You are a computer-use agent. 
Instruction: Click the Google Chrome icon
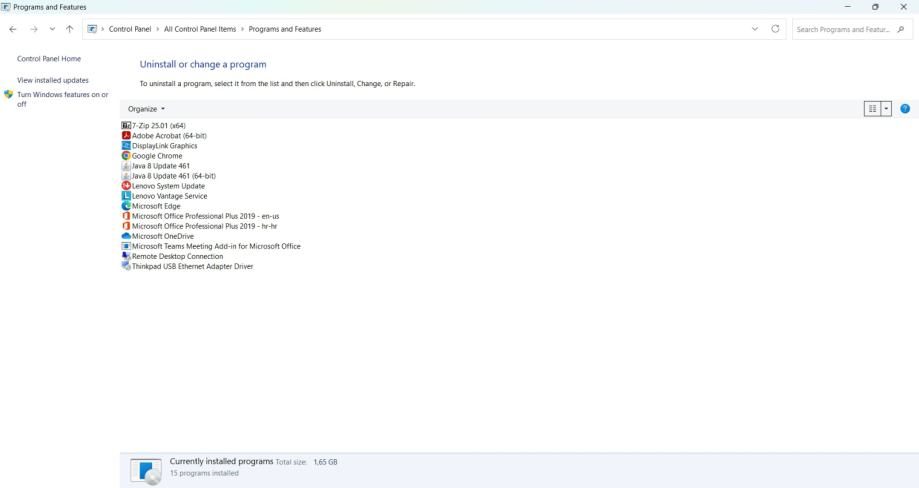tap(125, 156)
